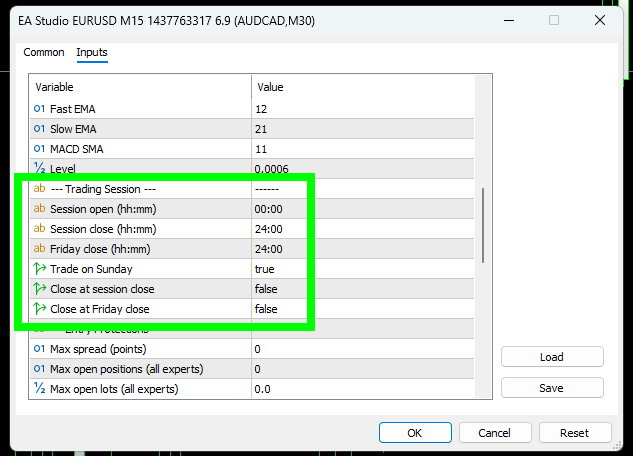Click the integer icon beside Fast EMA
This screenshot has height=456, width=633.
click(39, 109)
